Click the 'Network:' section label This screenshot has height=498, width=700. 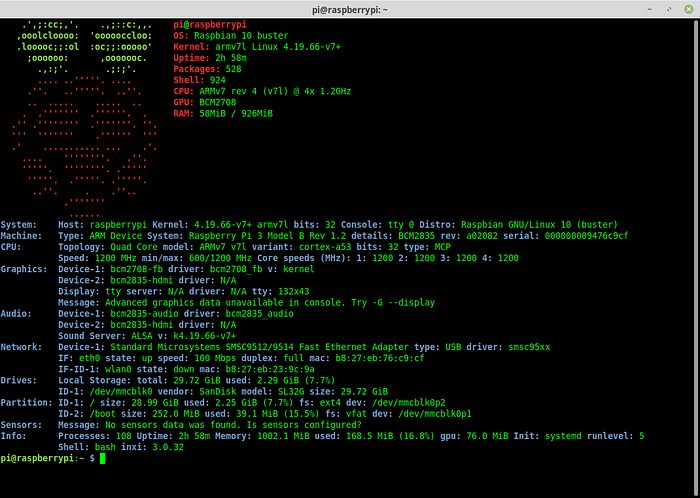[x=21, y=347]
